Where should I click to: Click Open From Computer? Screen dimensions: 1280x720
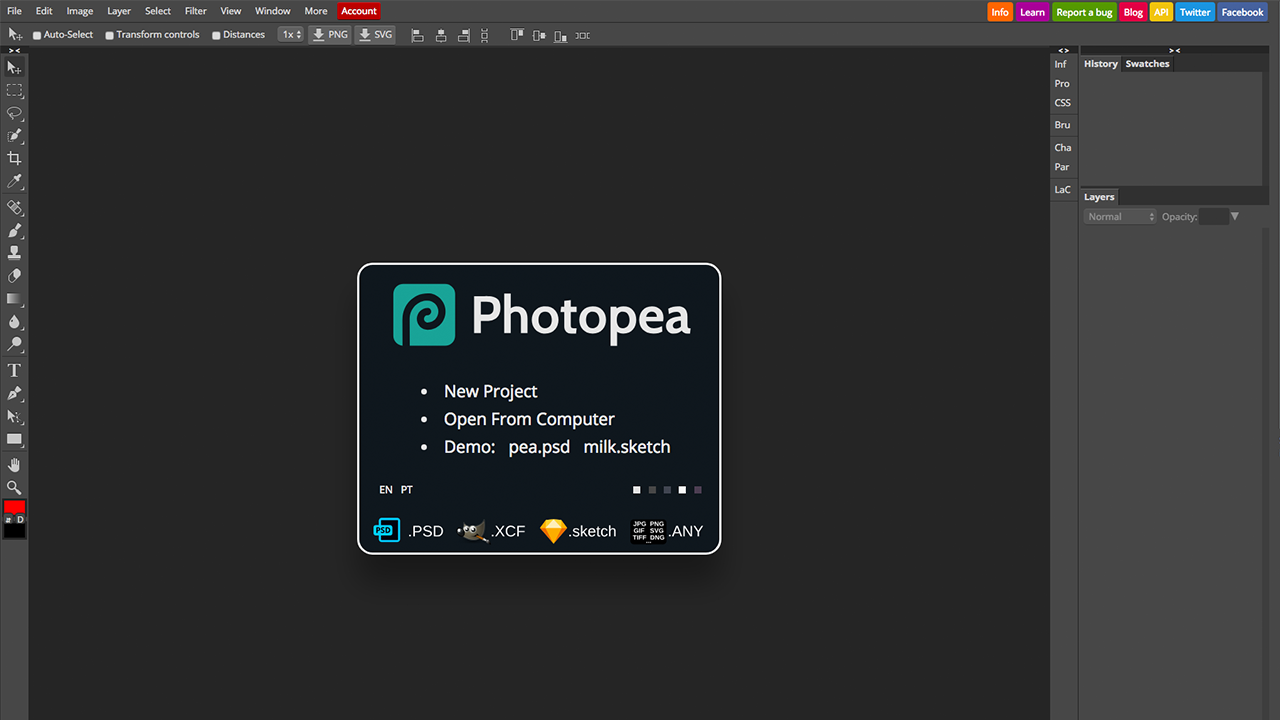[x=529, y=419]
